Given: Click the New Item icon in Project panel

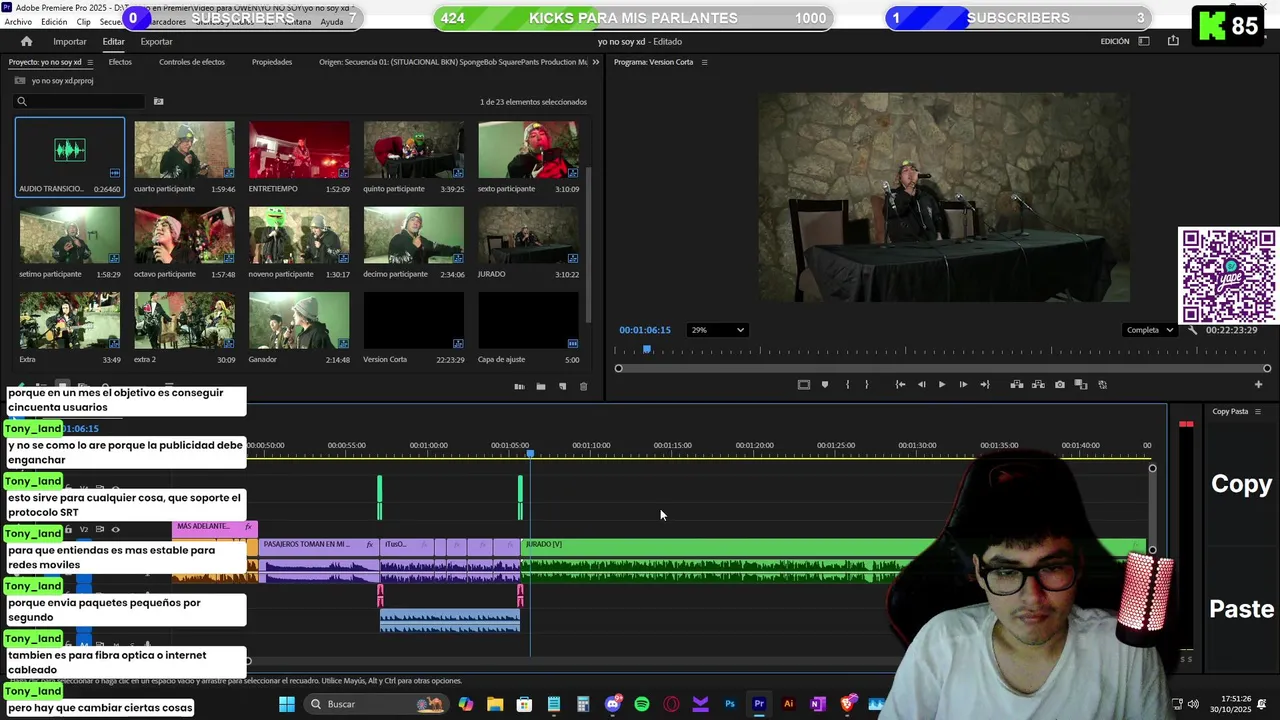Looking at the screenshot, I should [x=562, y=387].
